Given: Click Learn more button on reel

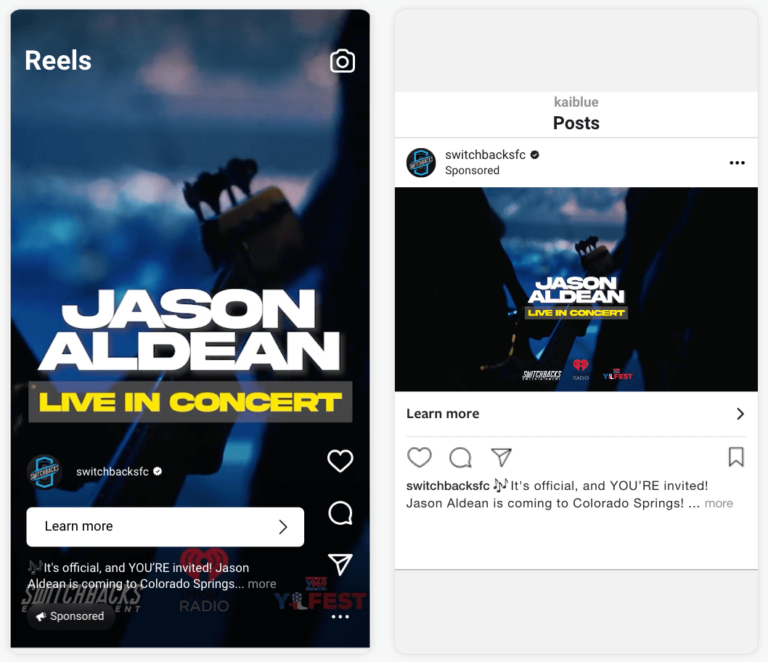Looking at the screenshot, I should pyautogui.click(x=165, y=527).
